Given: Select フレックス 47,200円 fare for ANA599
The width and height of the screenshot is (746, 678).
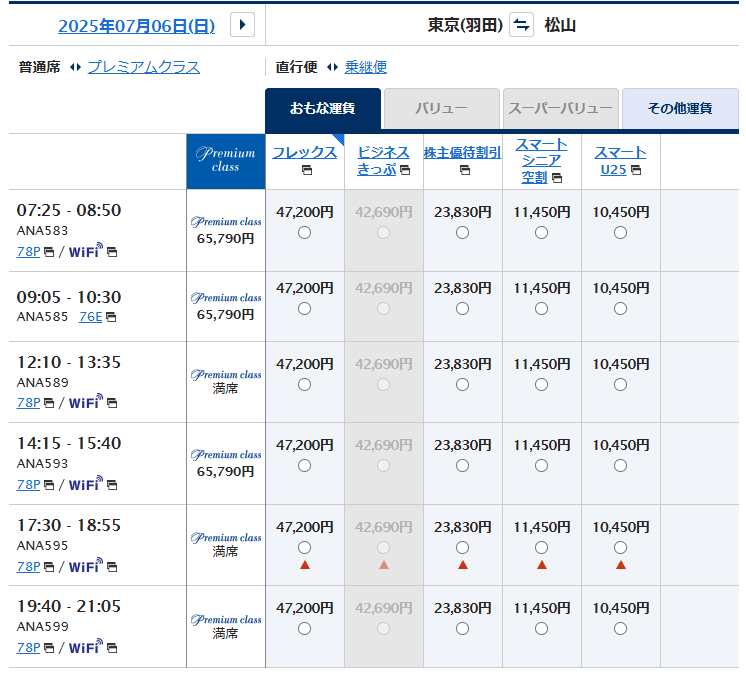Looking at the screenshot, I should pyautogui.click(x=304, y=629).
